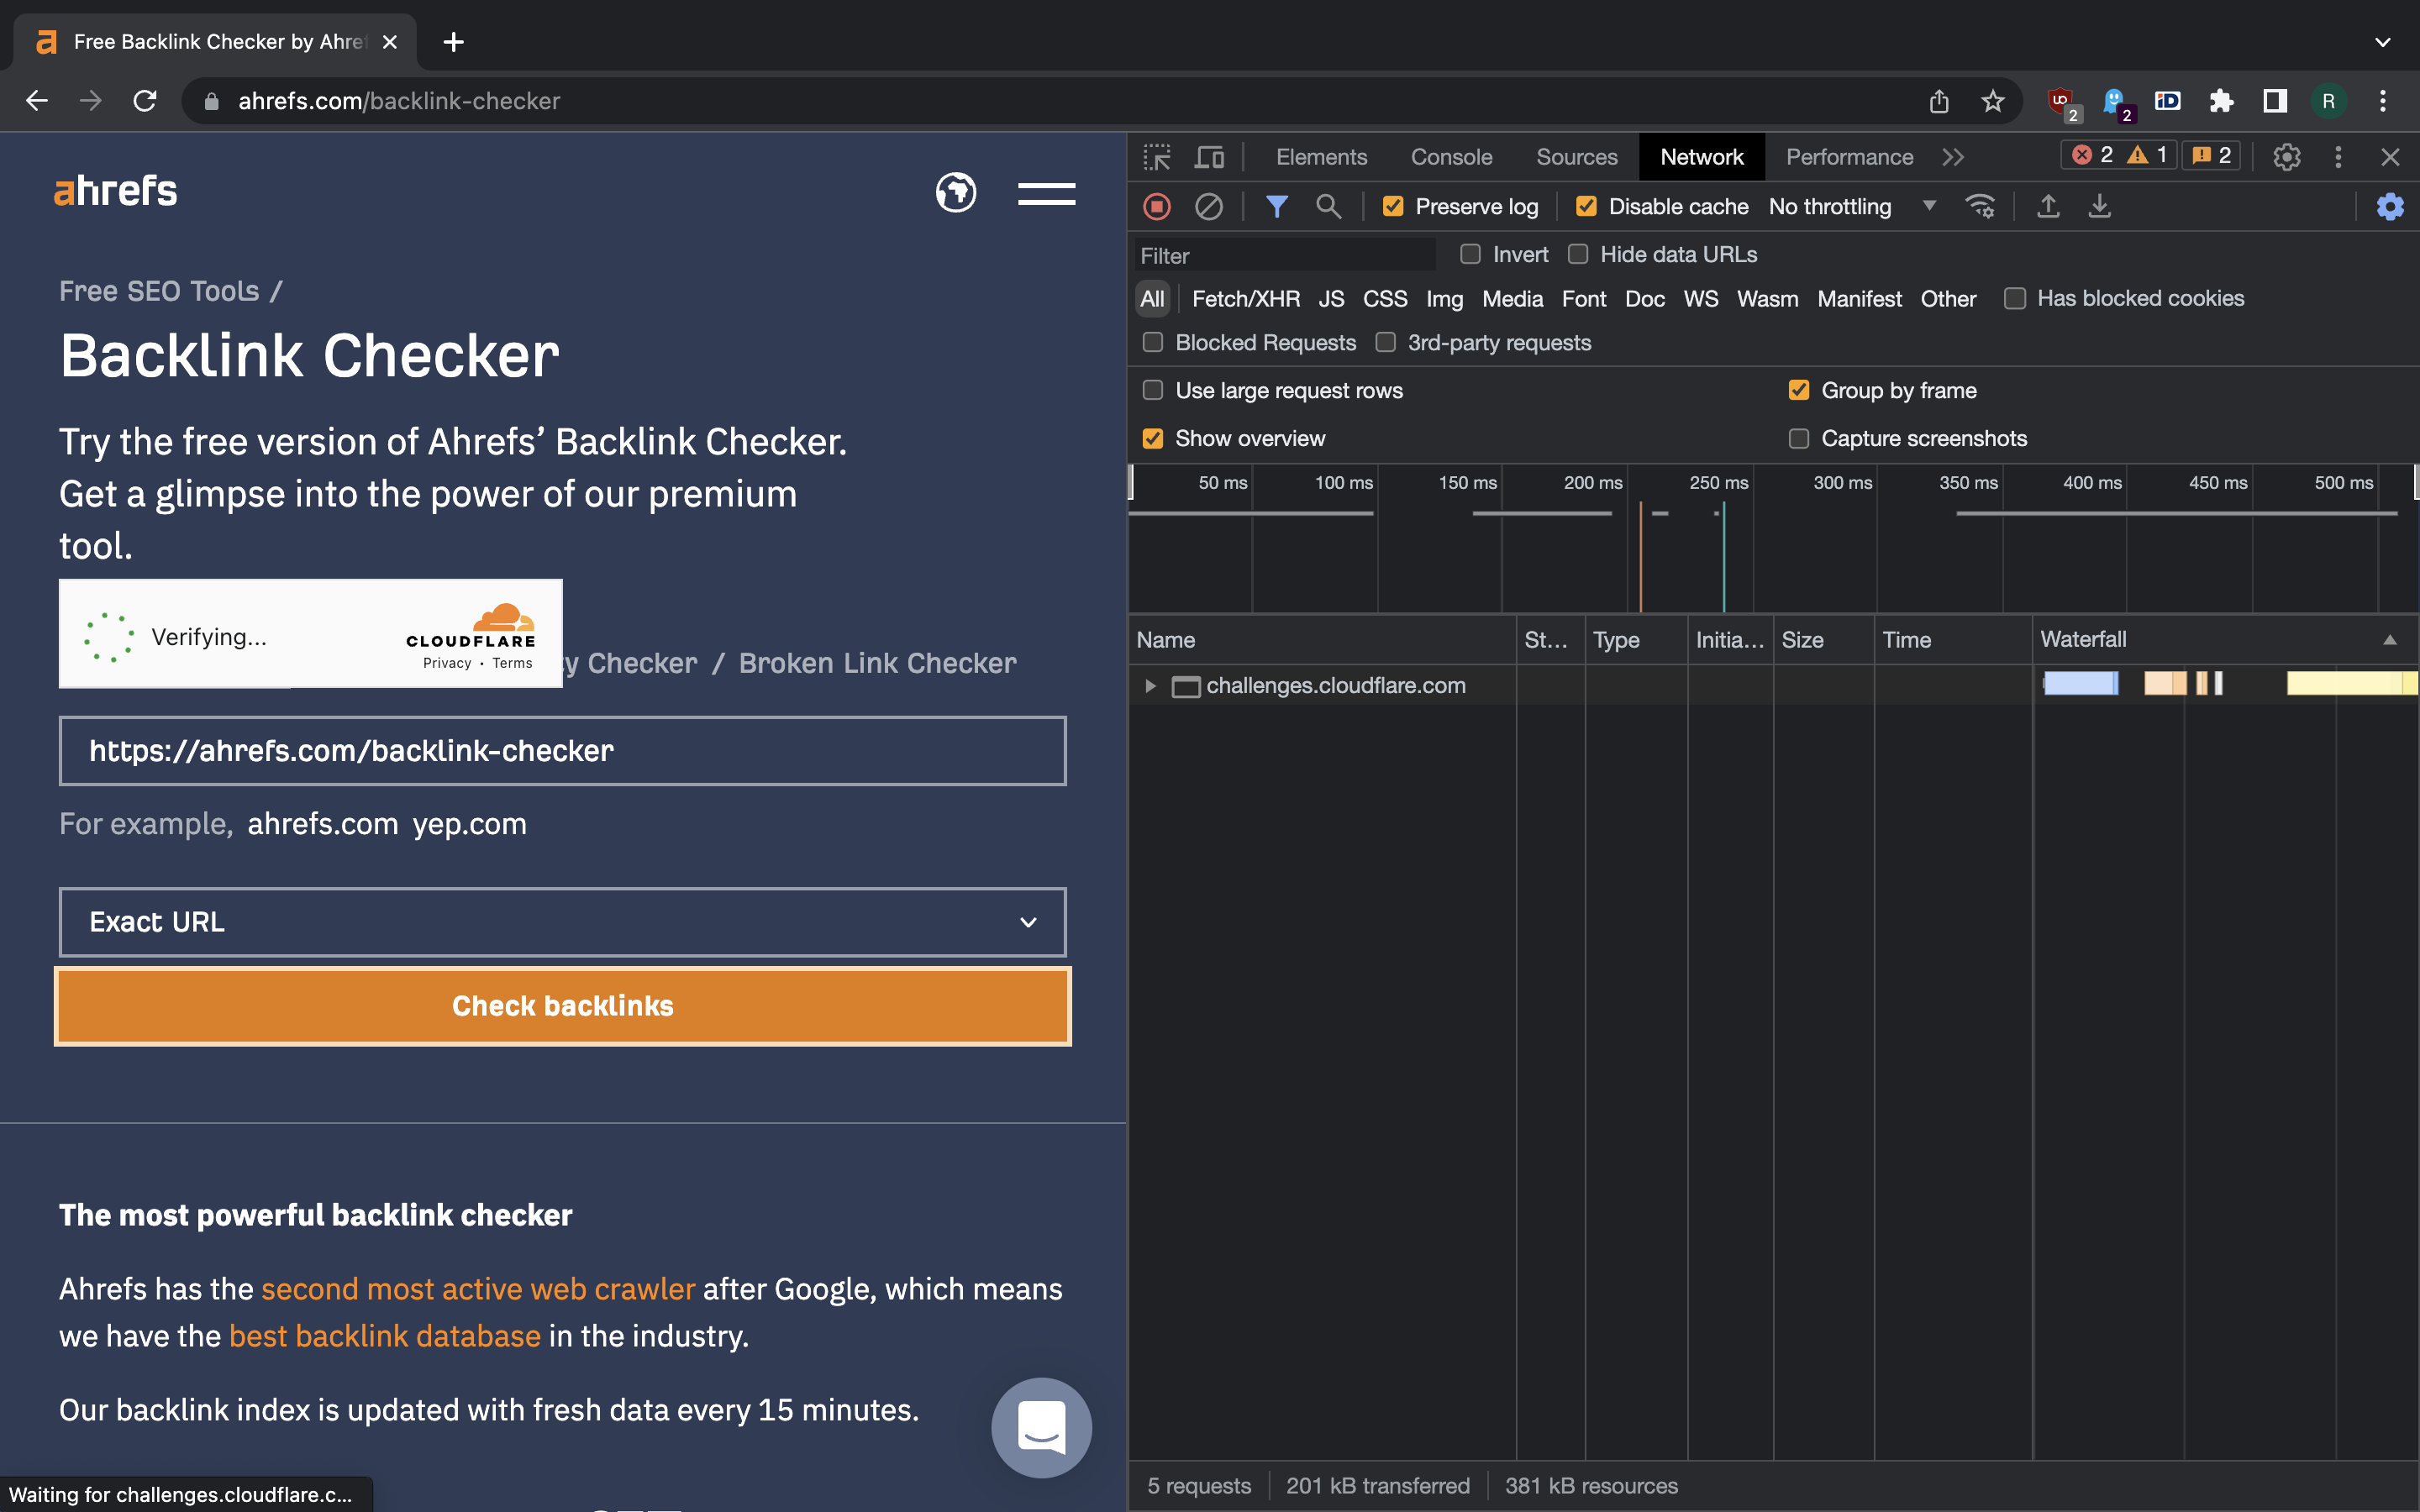Uncheck Group by frame
2420x1512 pixels.
point(1798,390)
